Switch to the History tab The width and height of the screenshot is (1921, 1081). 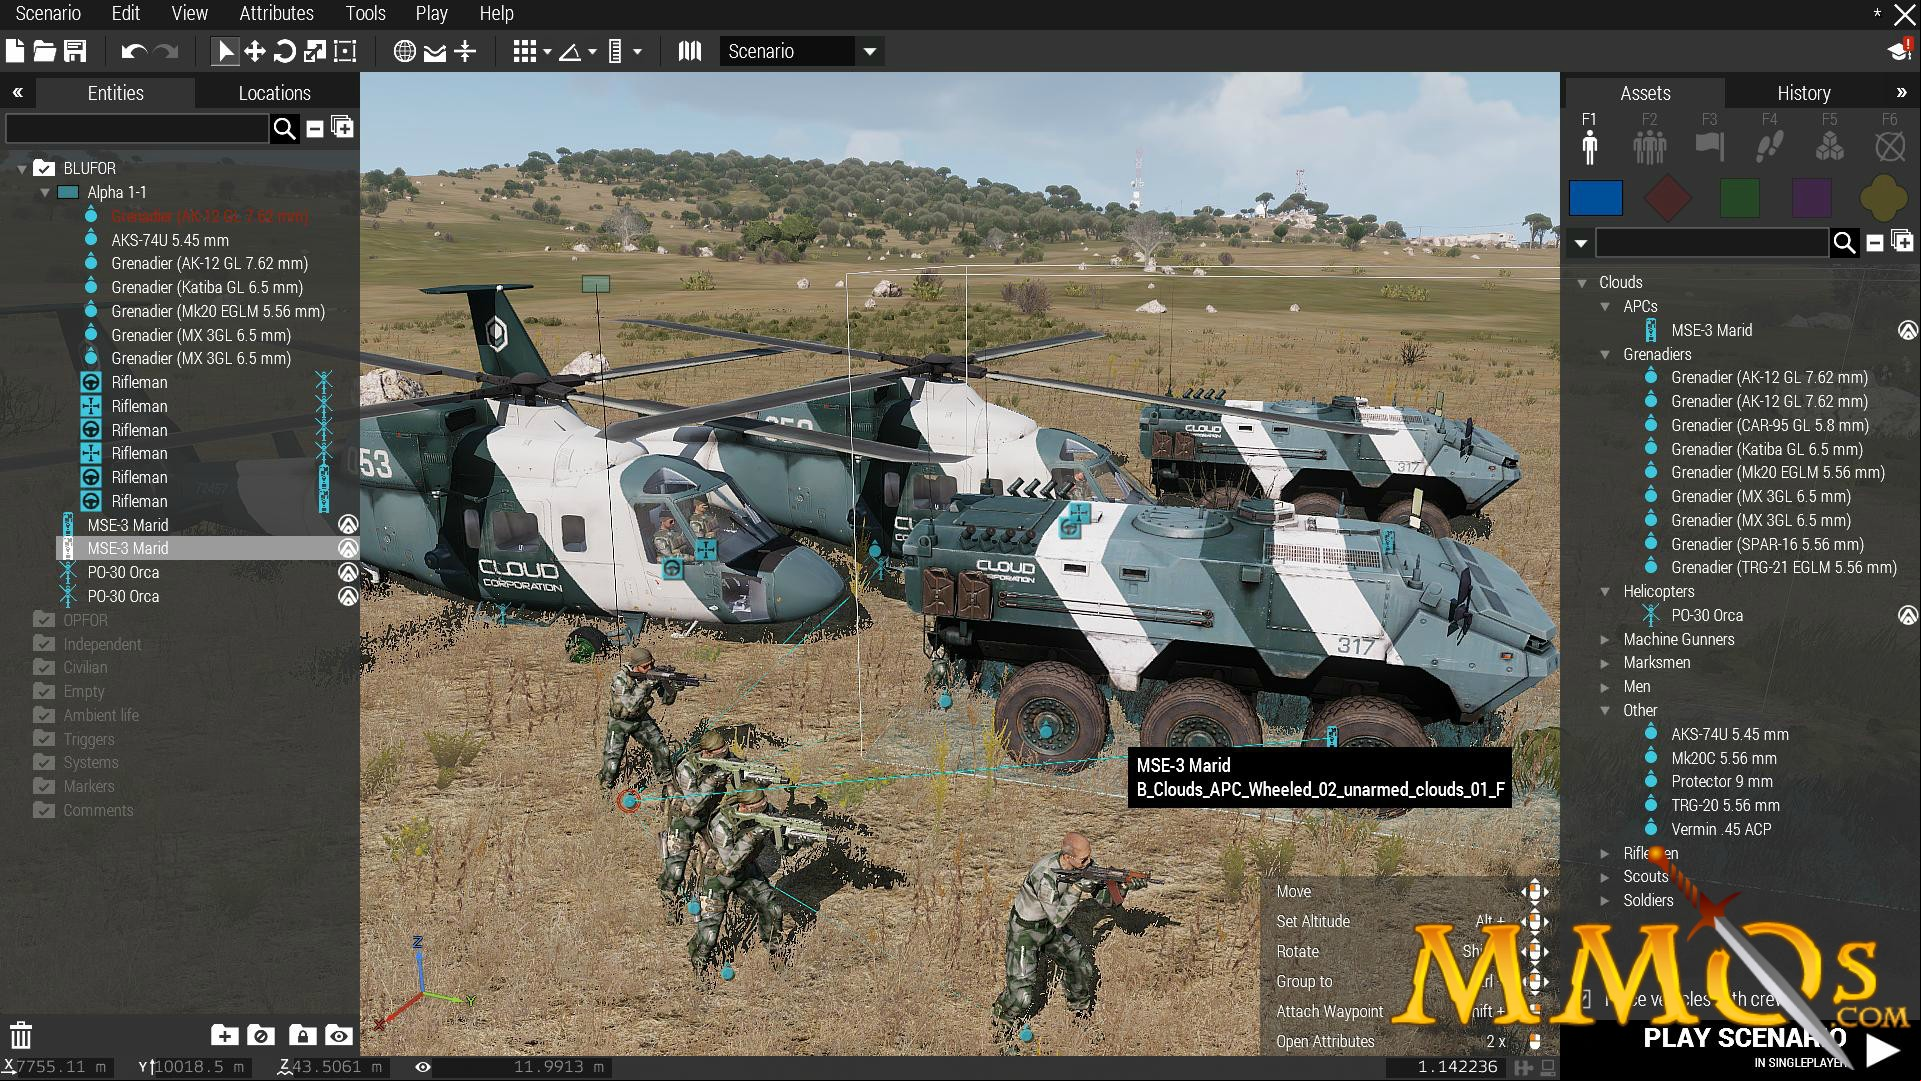tap(1804, 93)
